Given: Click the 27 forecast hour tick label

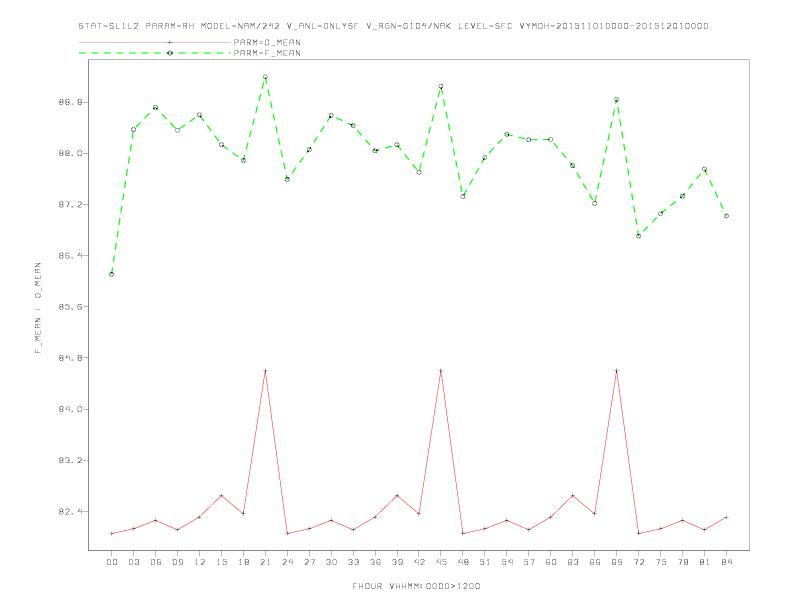Looking at the screenshot, I should [x=309, y=562].
